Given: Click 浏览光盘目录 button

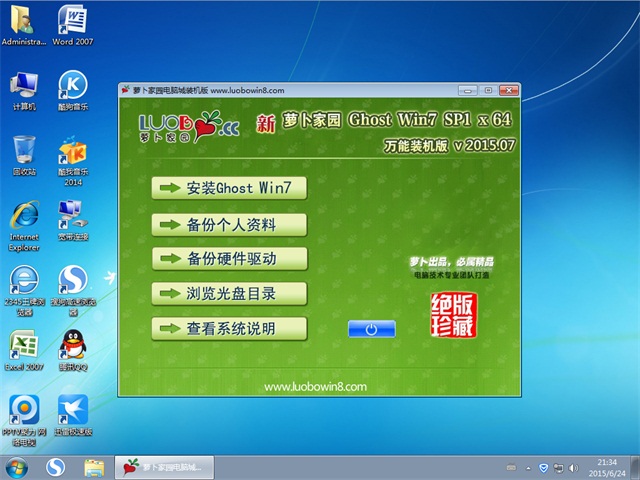Looking at the screenshot, I should pos(229,293).
